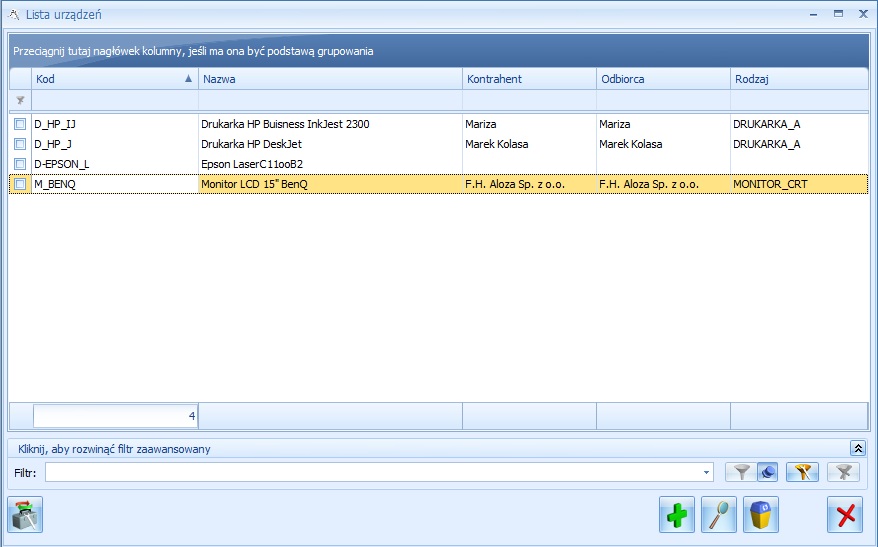Sort by Kod column header
Image resolution: width=878 pixels, height=547 pixels.
tap(115, 79)
